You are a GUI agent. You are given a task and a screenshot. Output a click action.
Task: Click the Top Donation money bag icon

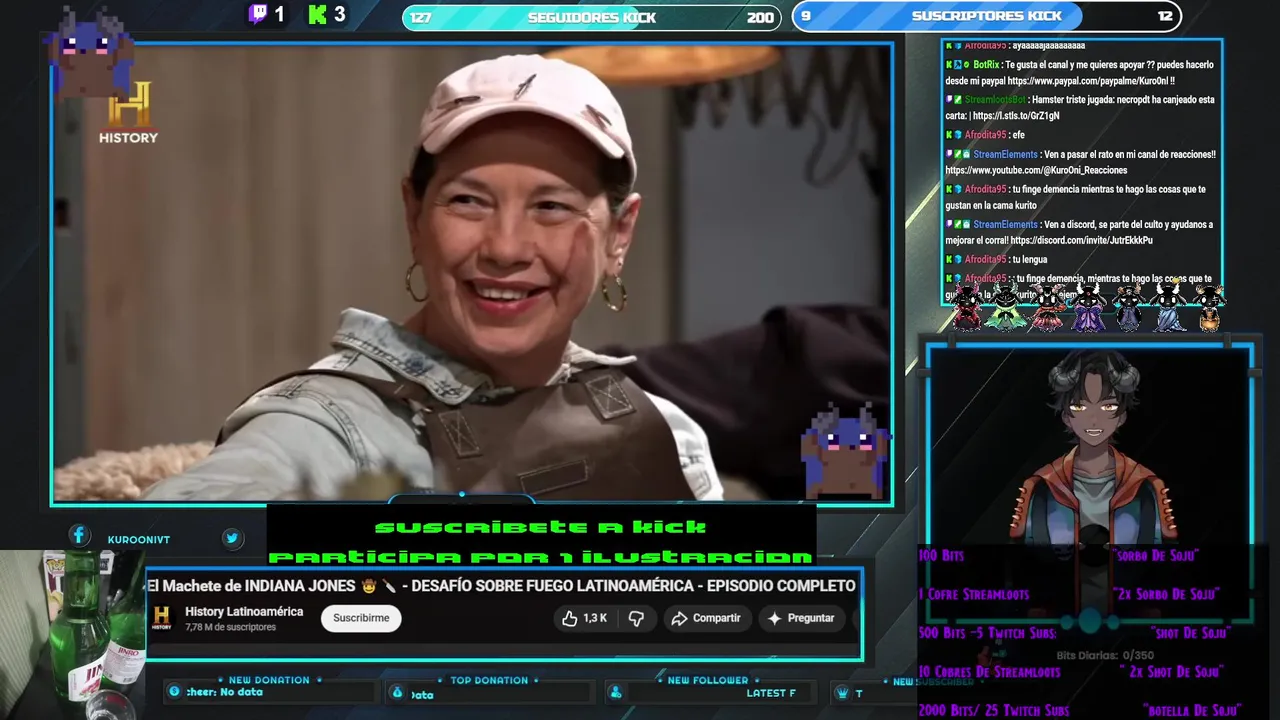click(x=397, y=693)
